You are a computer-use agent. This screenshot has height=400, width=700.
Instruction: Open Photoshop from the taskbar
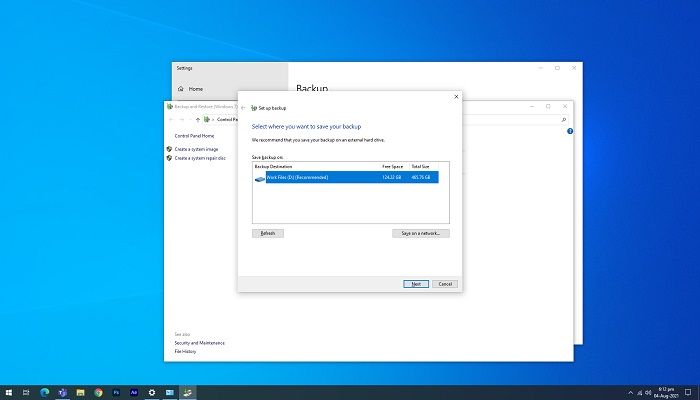[115, 392]
